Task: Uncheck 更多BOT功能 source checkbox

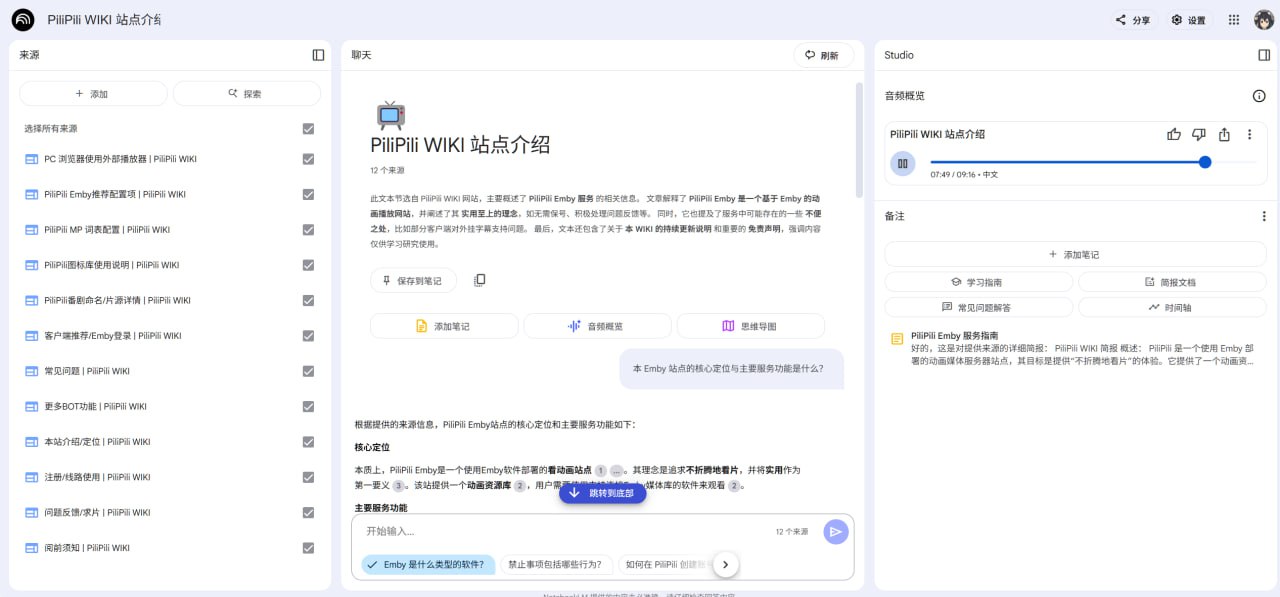Action: (308, 406)
